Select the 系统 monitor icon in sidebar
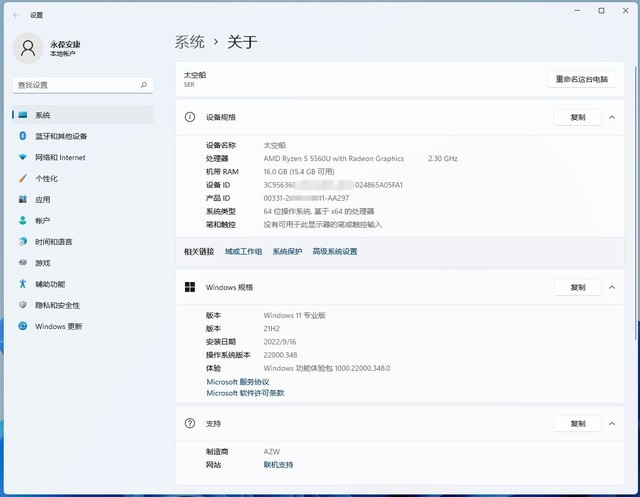 (x=23, y=115)
